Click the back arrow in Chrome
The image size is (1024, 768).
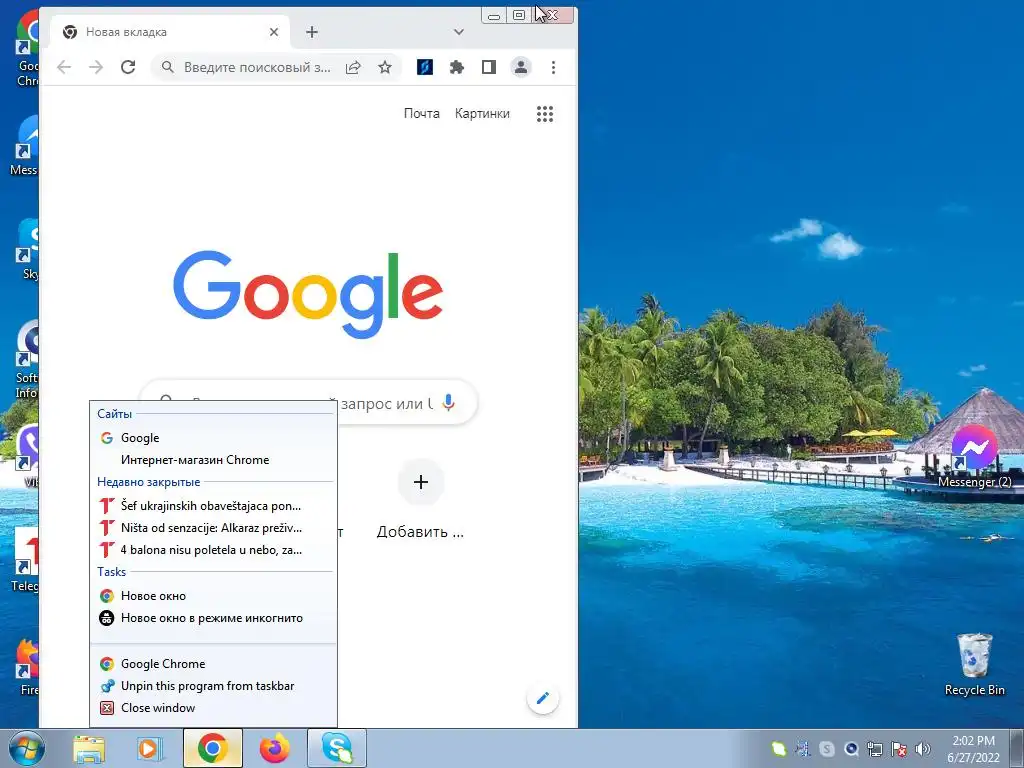pyautogui.click(x=63, y=67)
